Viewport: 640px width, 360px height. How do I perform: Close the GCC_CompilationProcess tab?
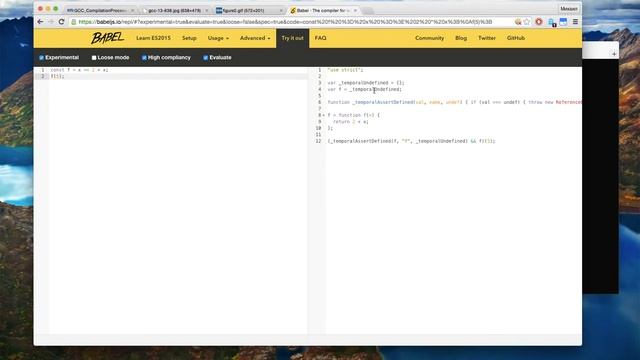pyautogui.click(x=132, y=10)
